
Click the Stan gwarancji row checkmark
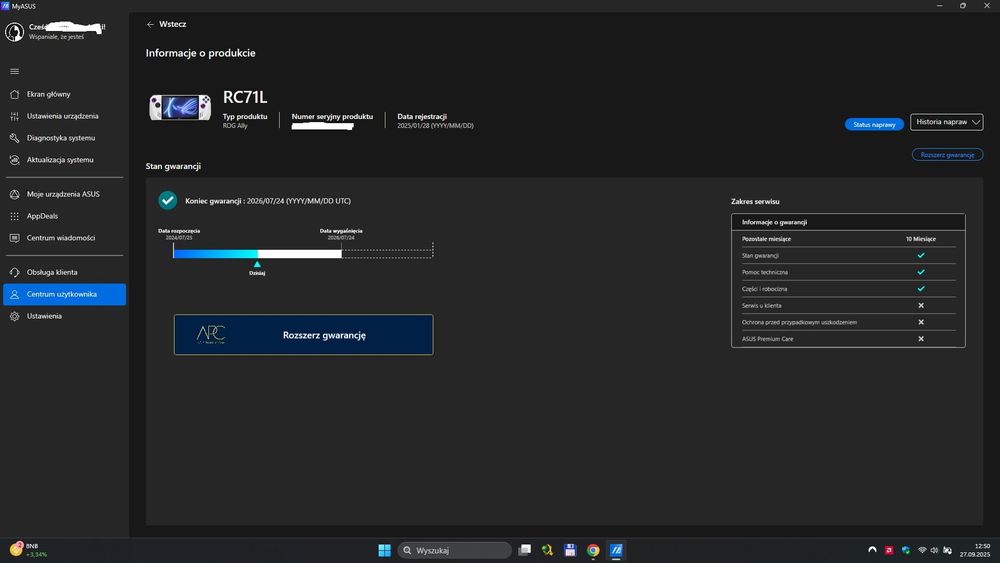[x=920, y=256]
